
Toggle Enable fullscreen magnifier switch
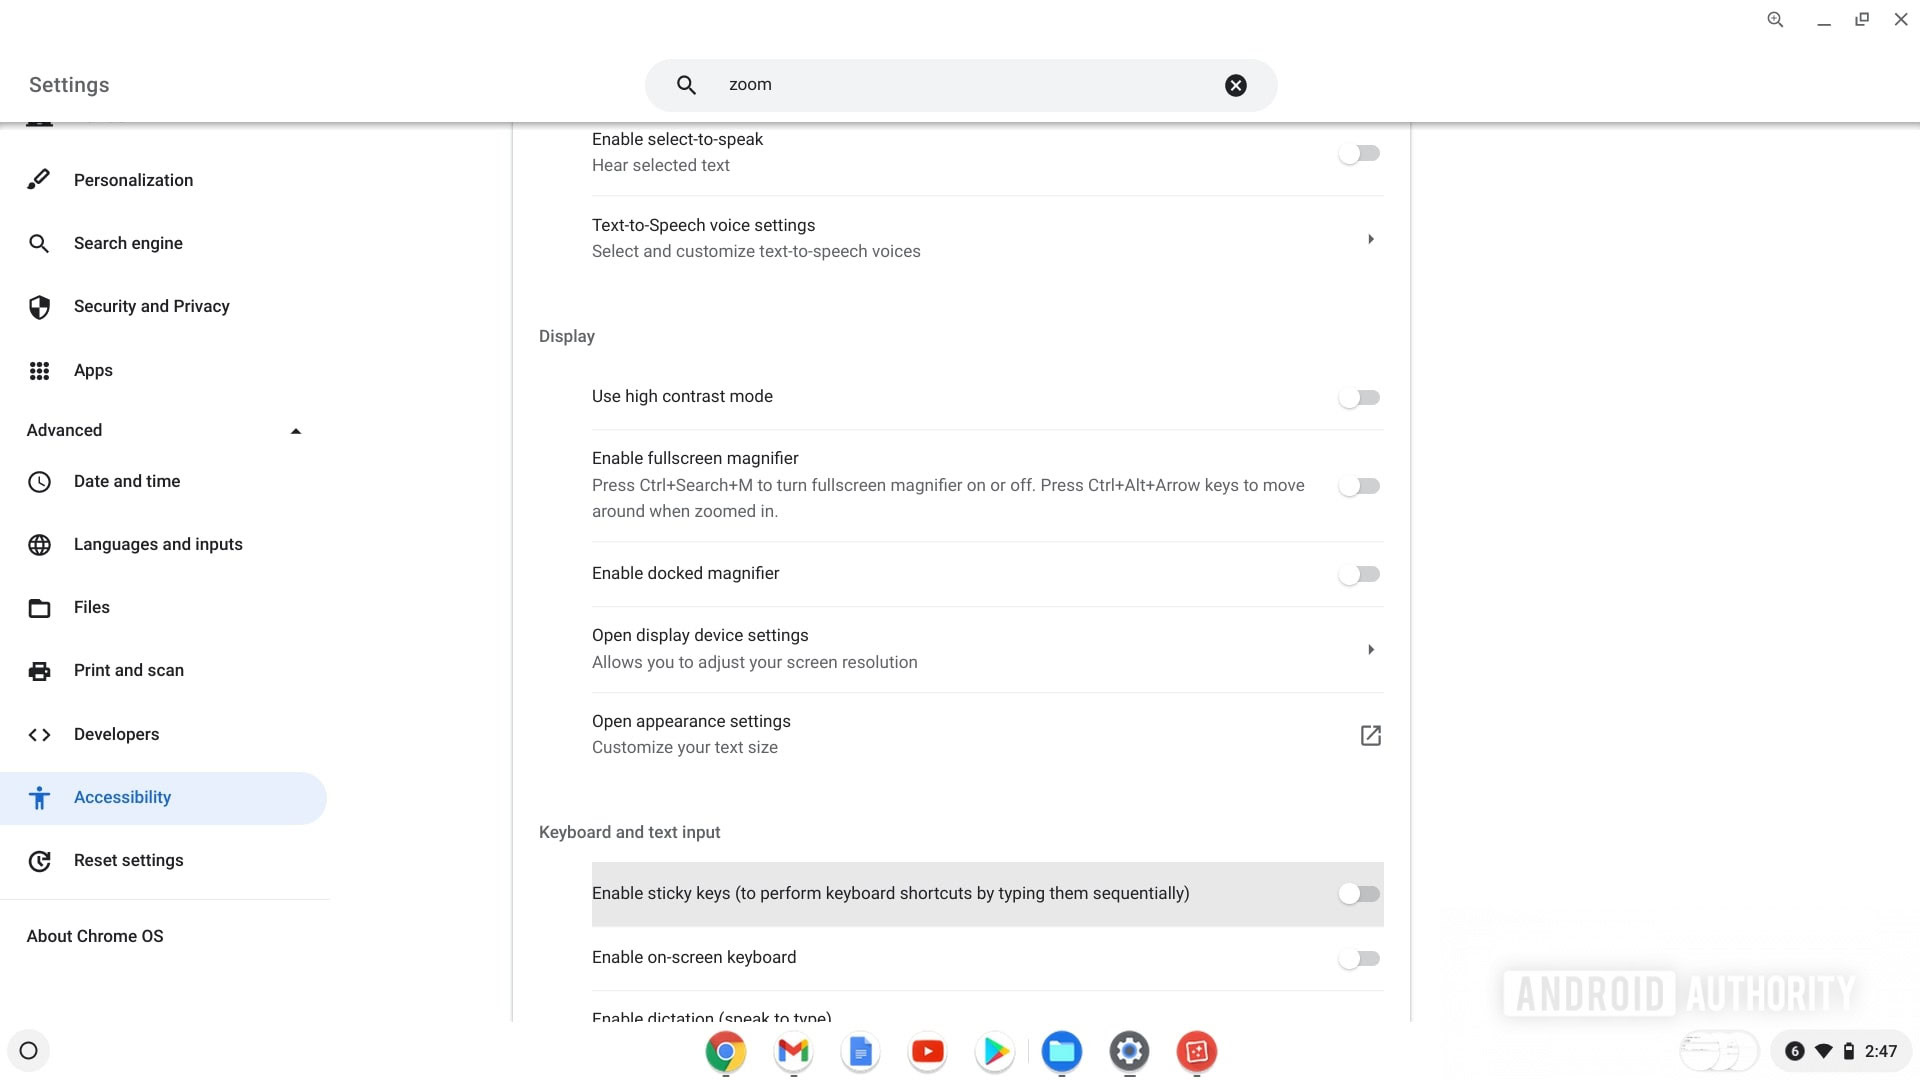click(1358, 485)
